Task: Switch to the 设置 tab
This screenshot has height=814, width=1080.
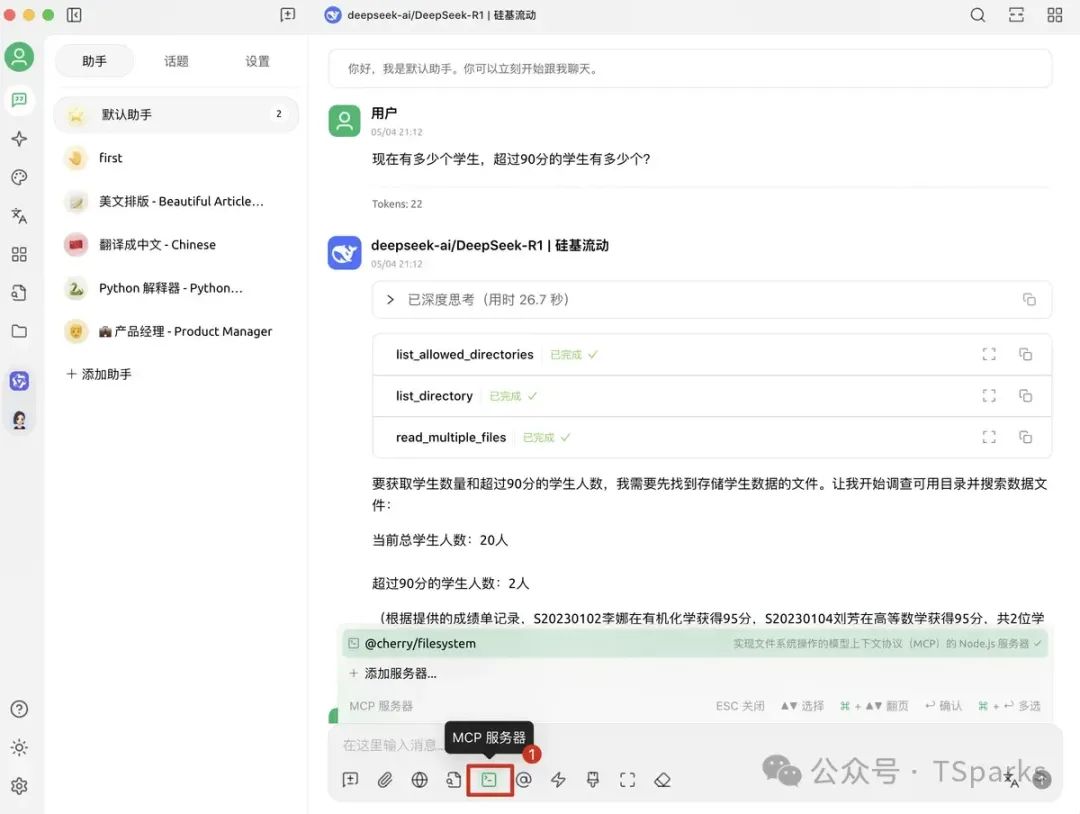Action: point(257,61)
